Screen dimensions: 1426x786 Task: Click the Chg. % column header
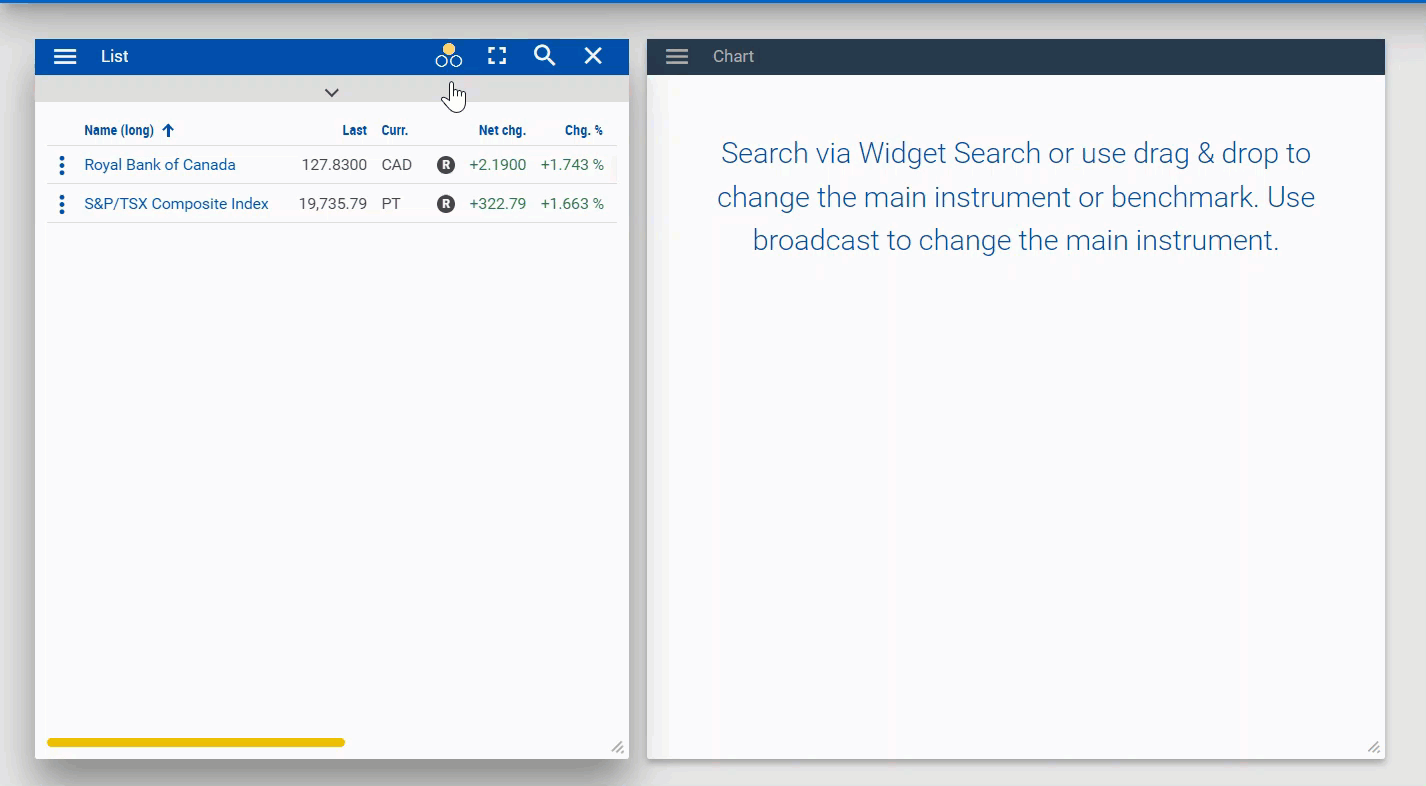[584, 130]
